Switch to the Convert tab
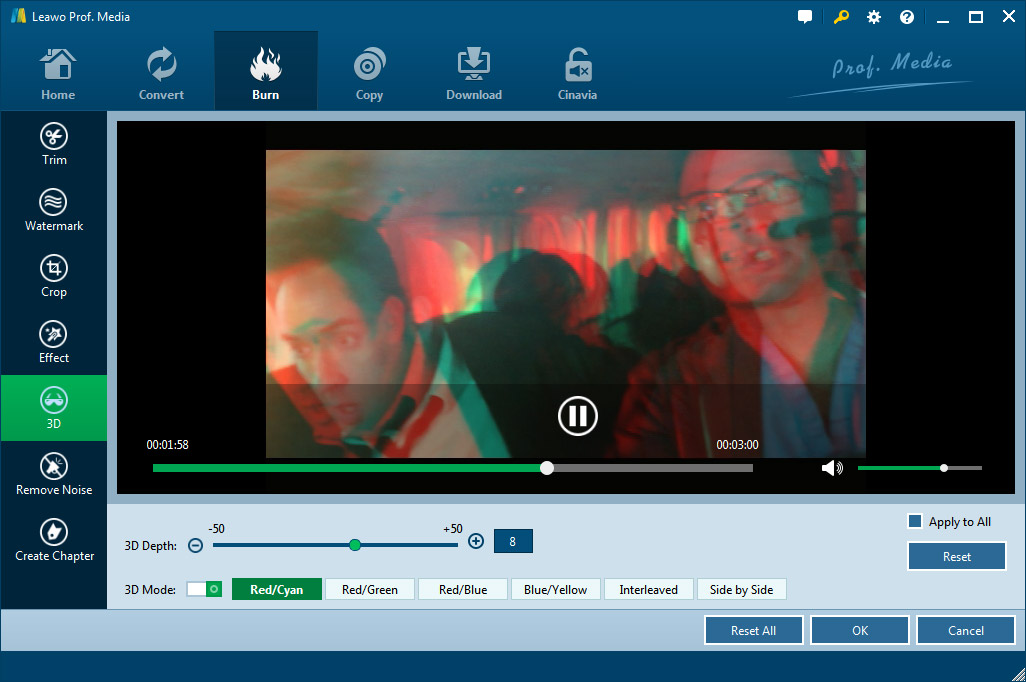Image resolution: width=1026 pixels, height=682 pixels. coord(161,74)
